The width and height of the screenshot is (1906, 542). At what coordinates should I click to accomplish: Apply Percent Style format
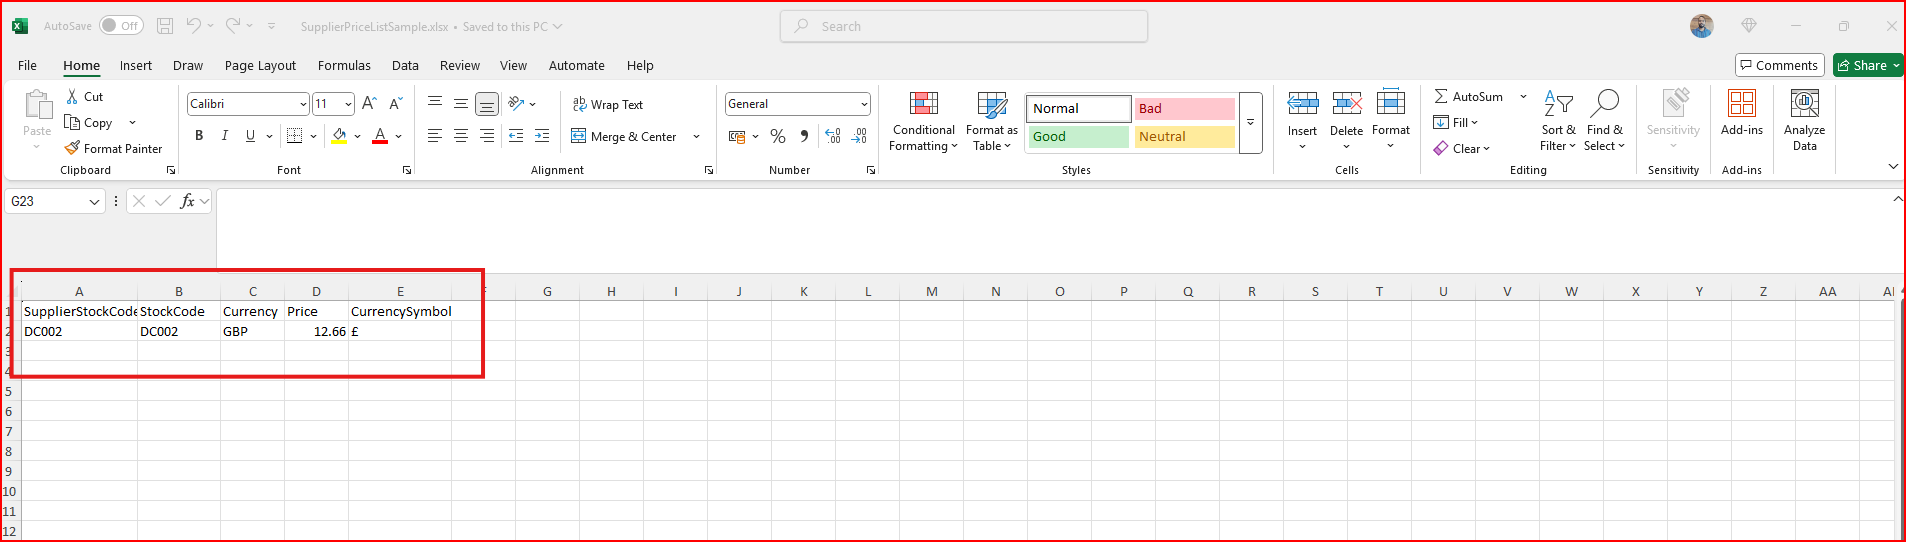tap(778, 136)
